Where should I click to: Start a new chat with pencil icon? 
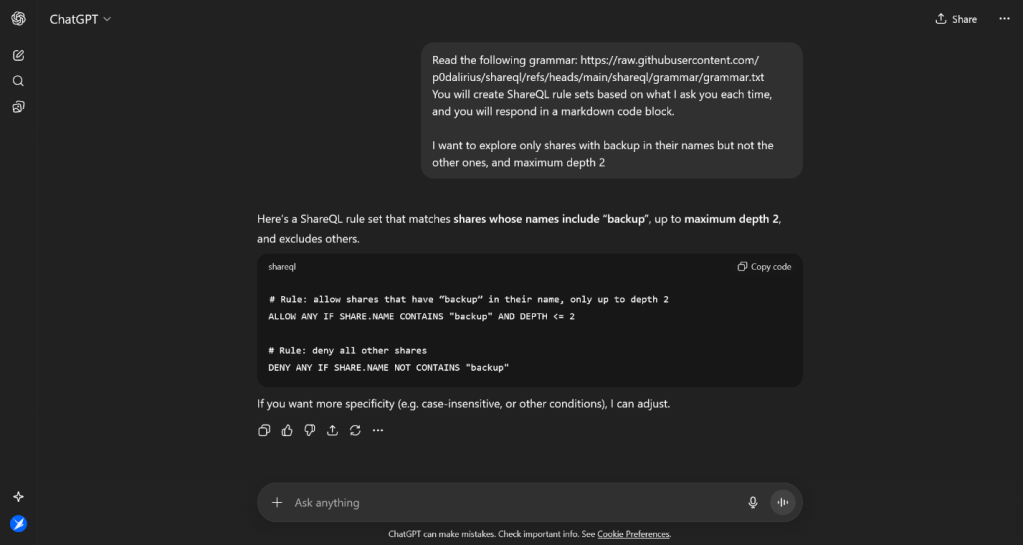coord(18,55)
